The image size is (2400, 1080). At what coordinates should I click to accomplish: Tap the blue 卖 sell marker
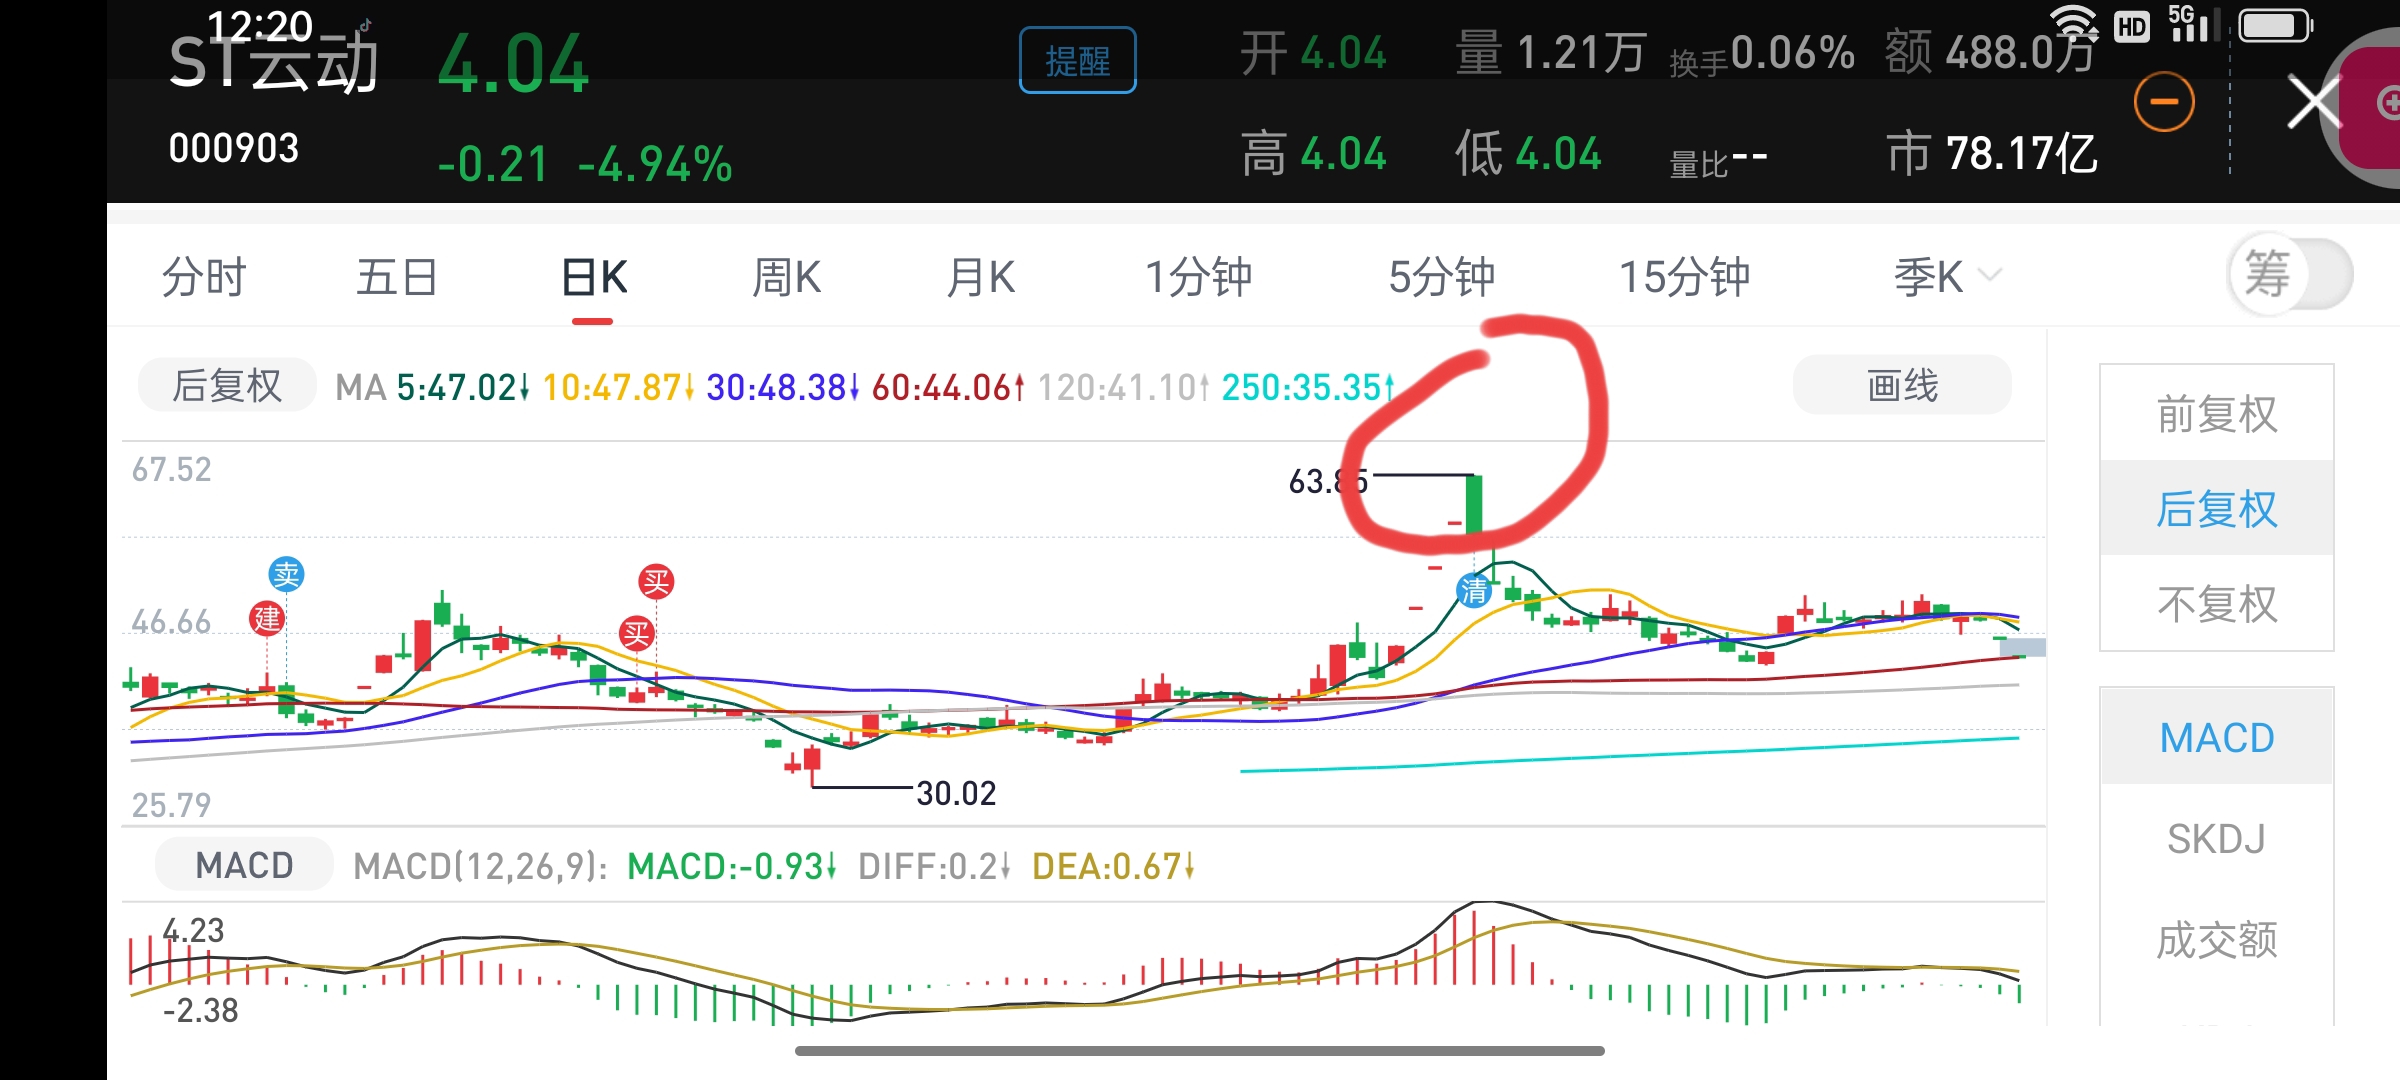[x=286, y=574]
